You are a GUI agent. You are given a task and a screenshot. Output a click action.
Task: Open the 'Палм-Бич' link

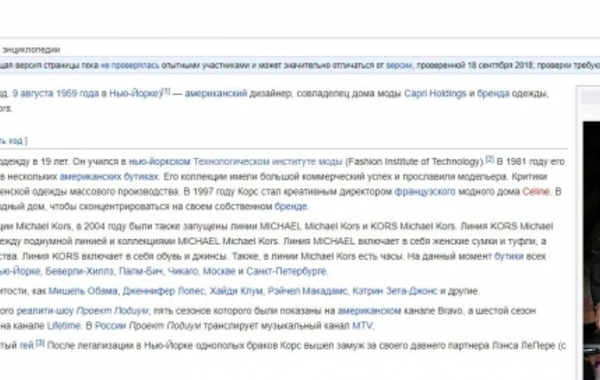(141, 271)
